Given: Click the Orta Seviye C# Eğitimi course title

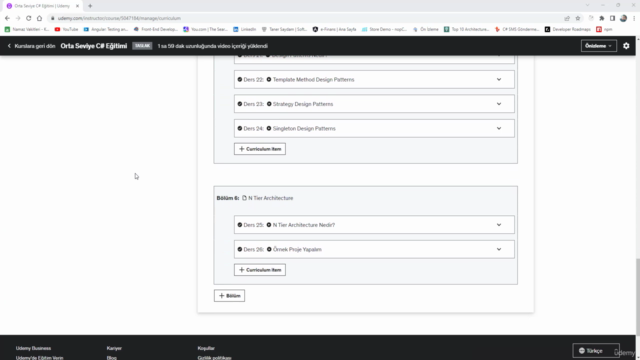Looking at the screenshot, I should 94,46.
